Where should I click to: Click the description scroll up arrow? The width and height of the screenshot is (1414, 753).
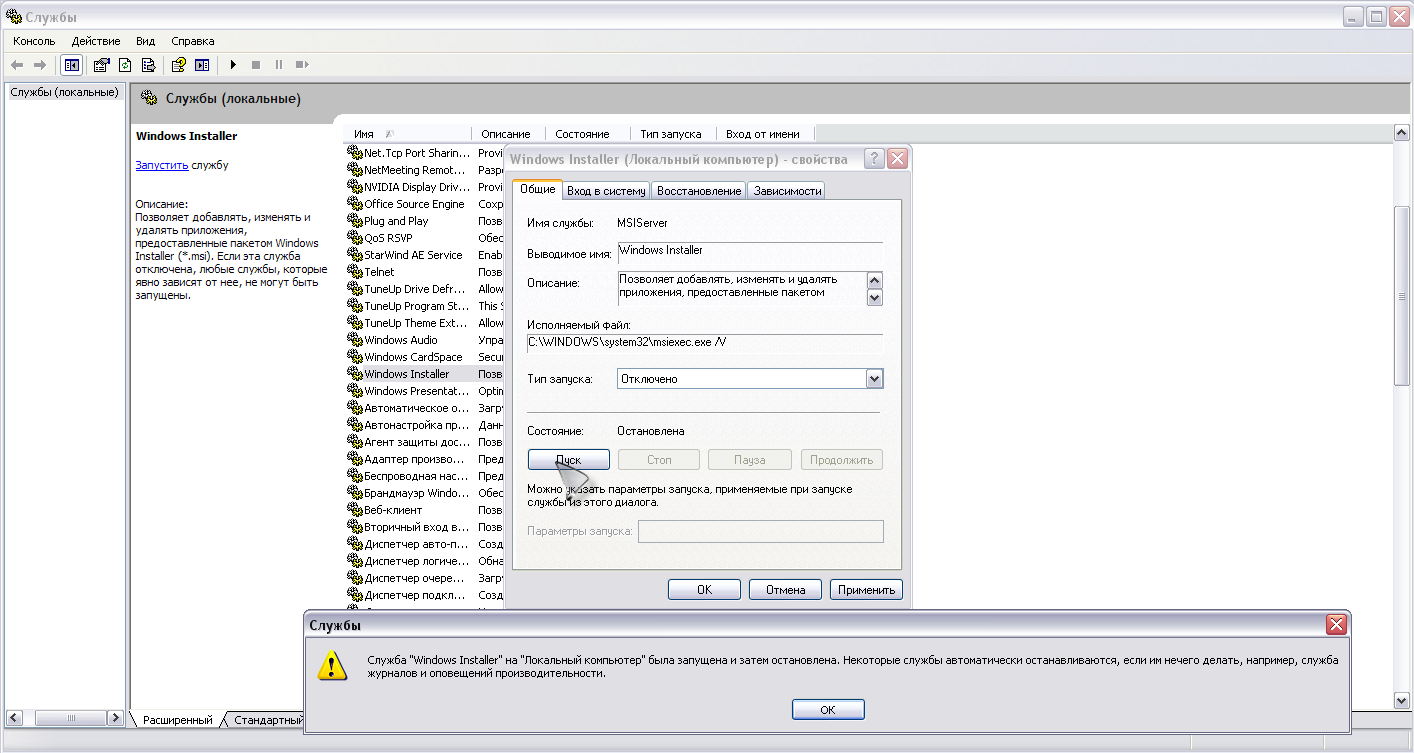point(874,281)
